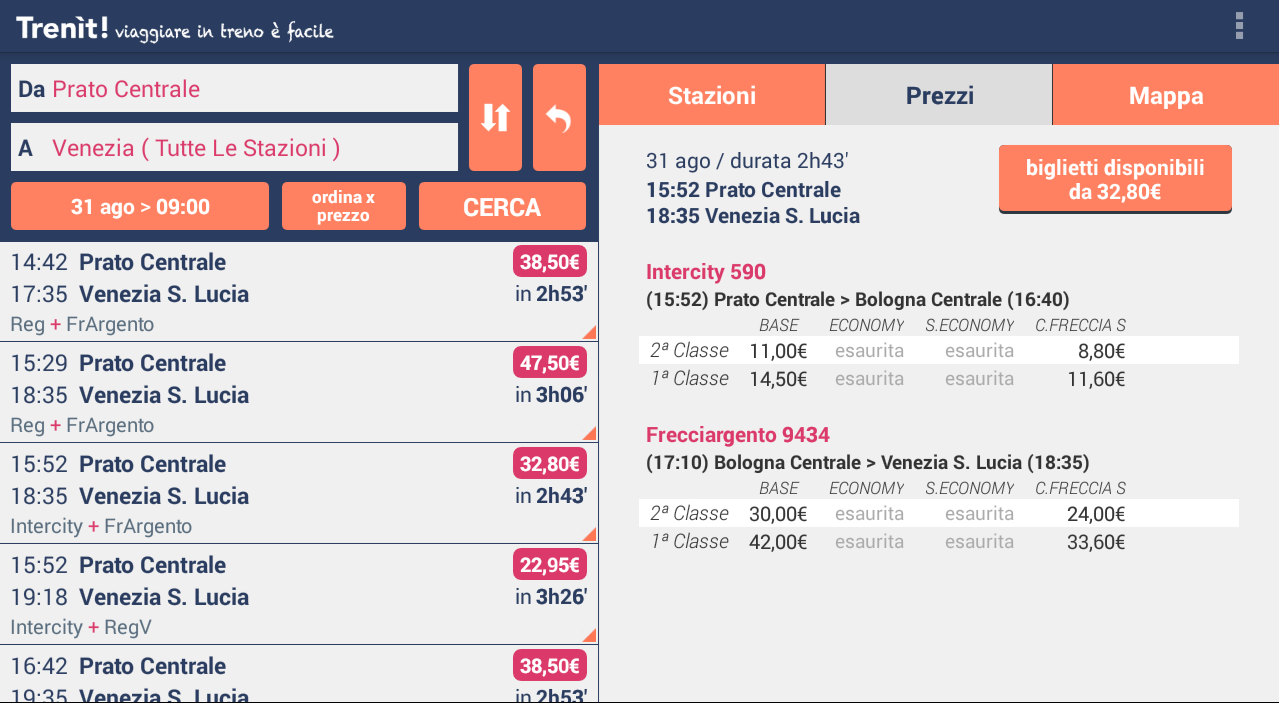1279x703 pixels.
Task: Select the 38,50€ price badge at 14:42
Action: tap(550, 262)
